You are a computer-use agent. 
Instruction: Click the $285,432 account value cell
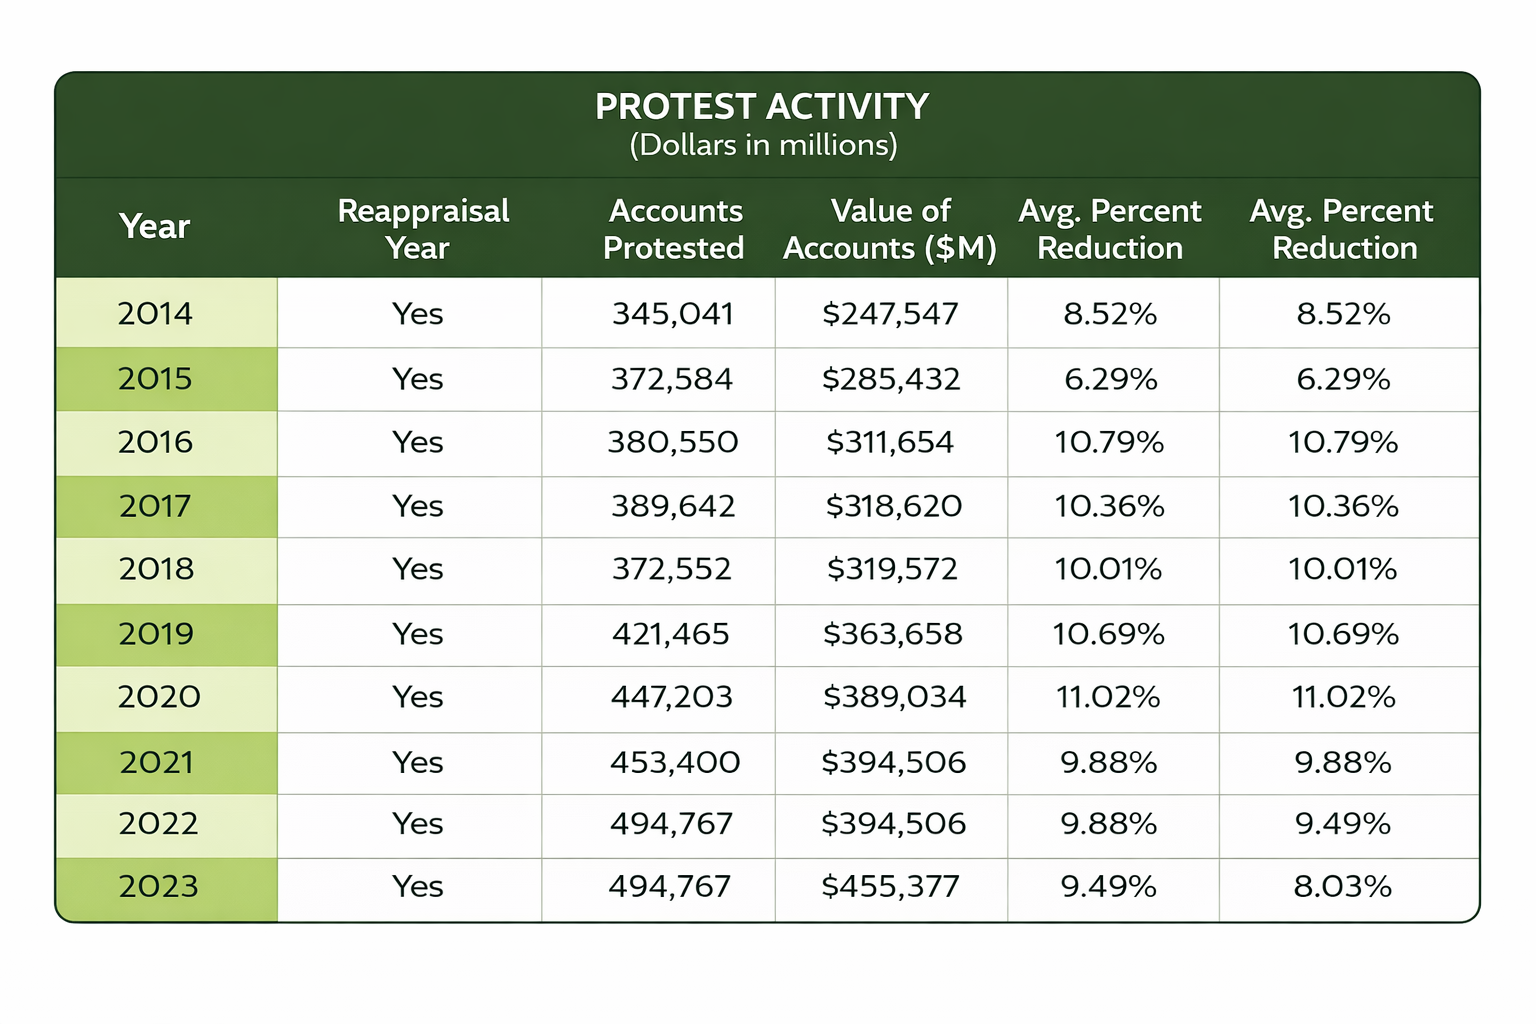[891, 379]
